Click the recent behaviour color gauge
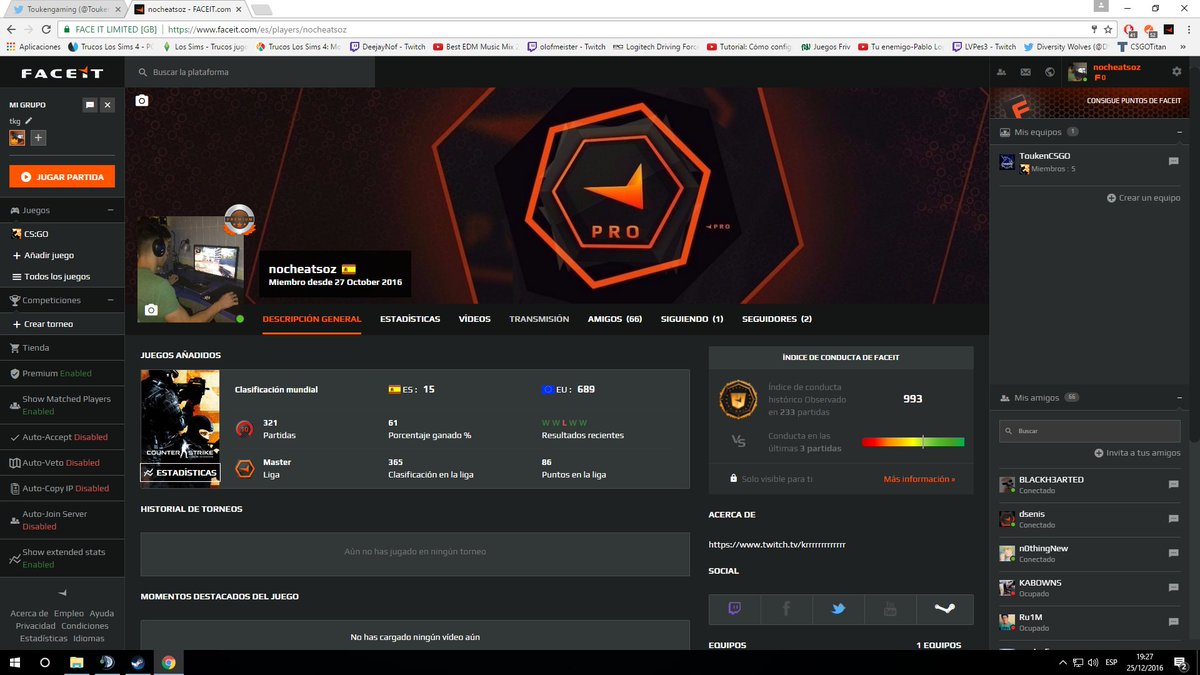The width and height of the screenshot is (1200, 675). pyautogui.click(x=913, y=441)
